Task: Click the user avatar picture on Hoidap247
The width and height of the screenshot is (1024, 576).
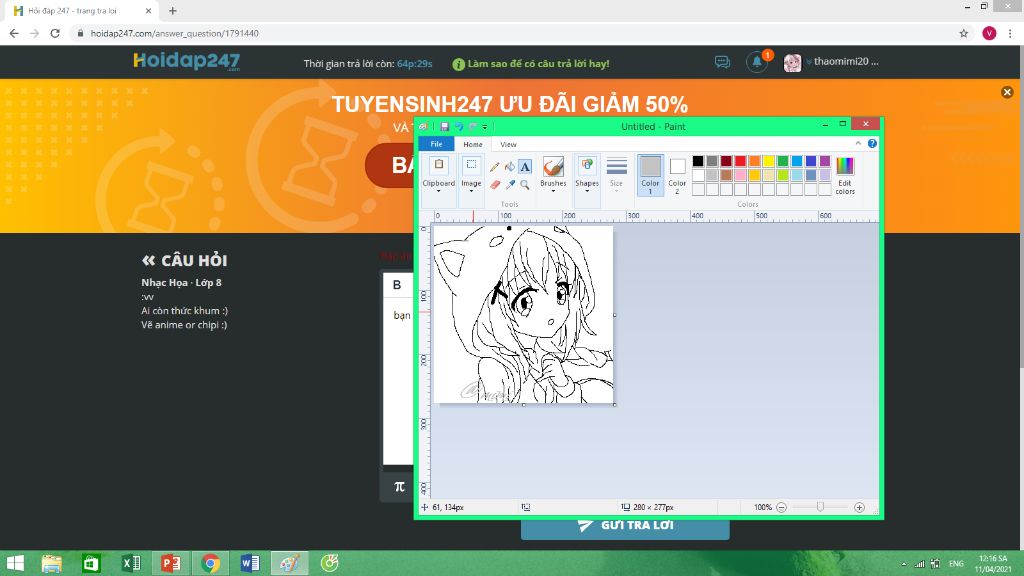Action: (792, 63)
